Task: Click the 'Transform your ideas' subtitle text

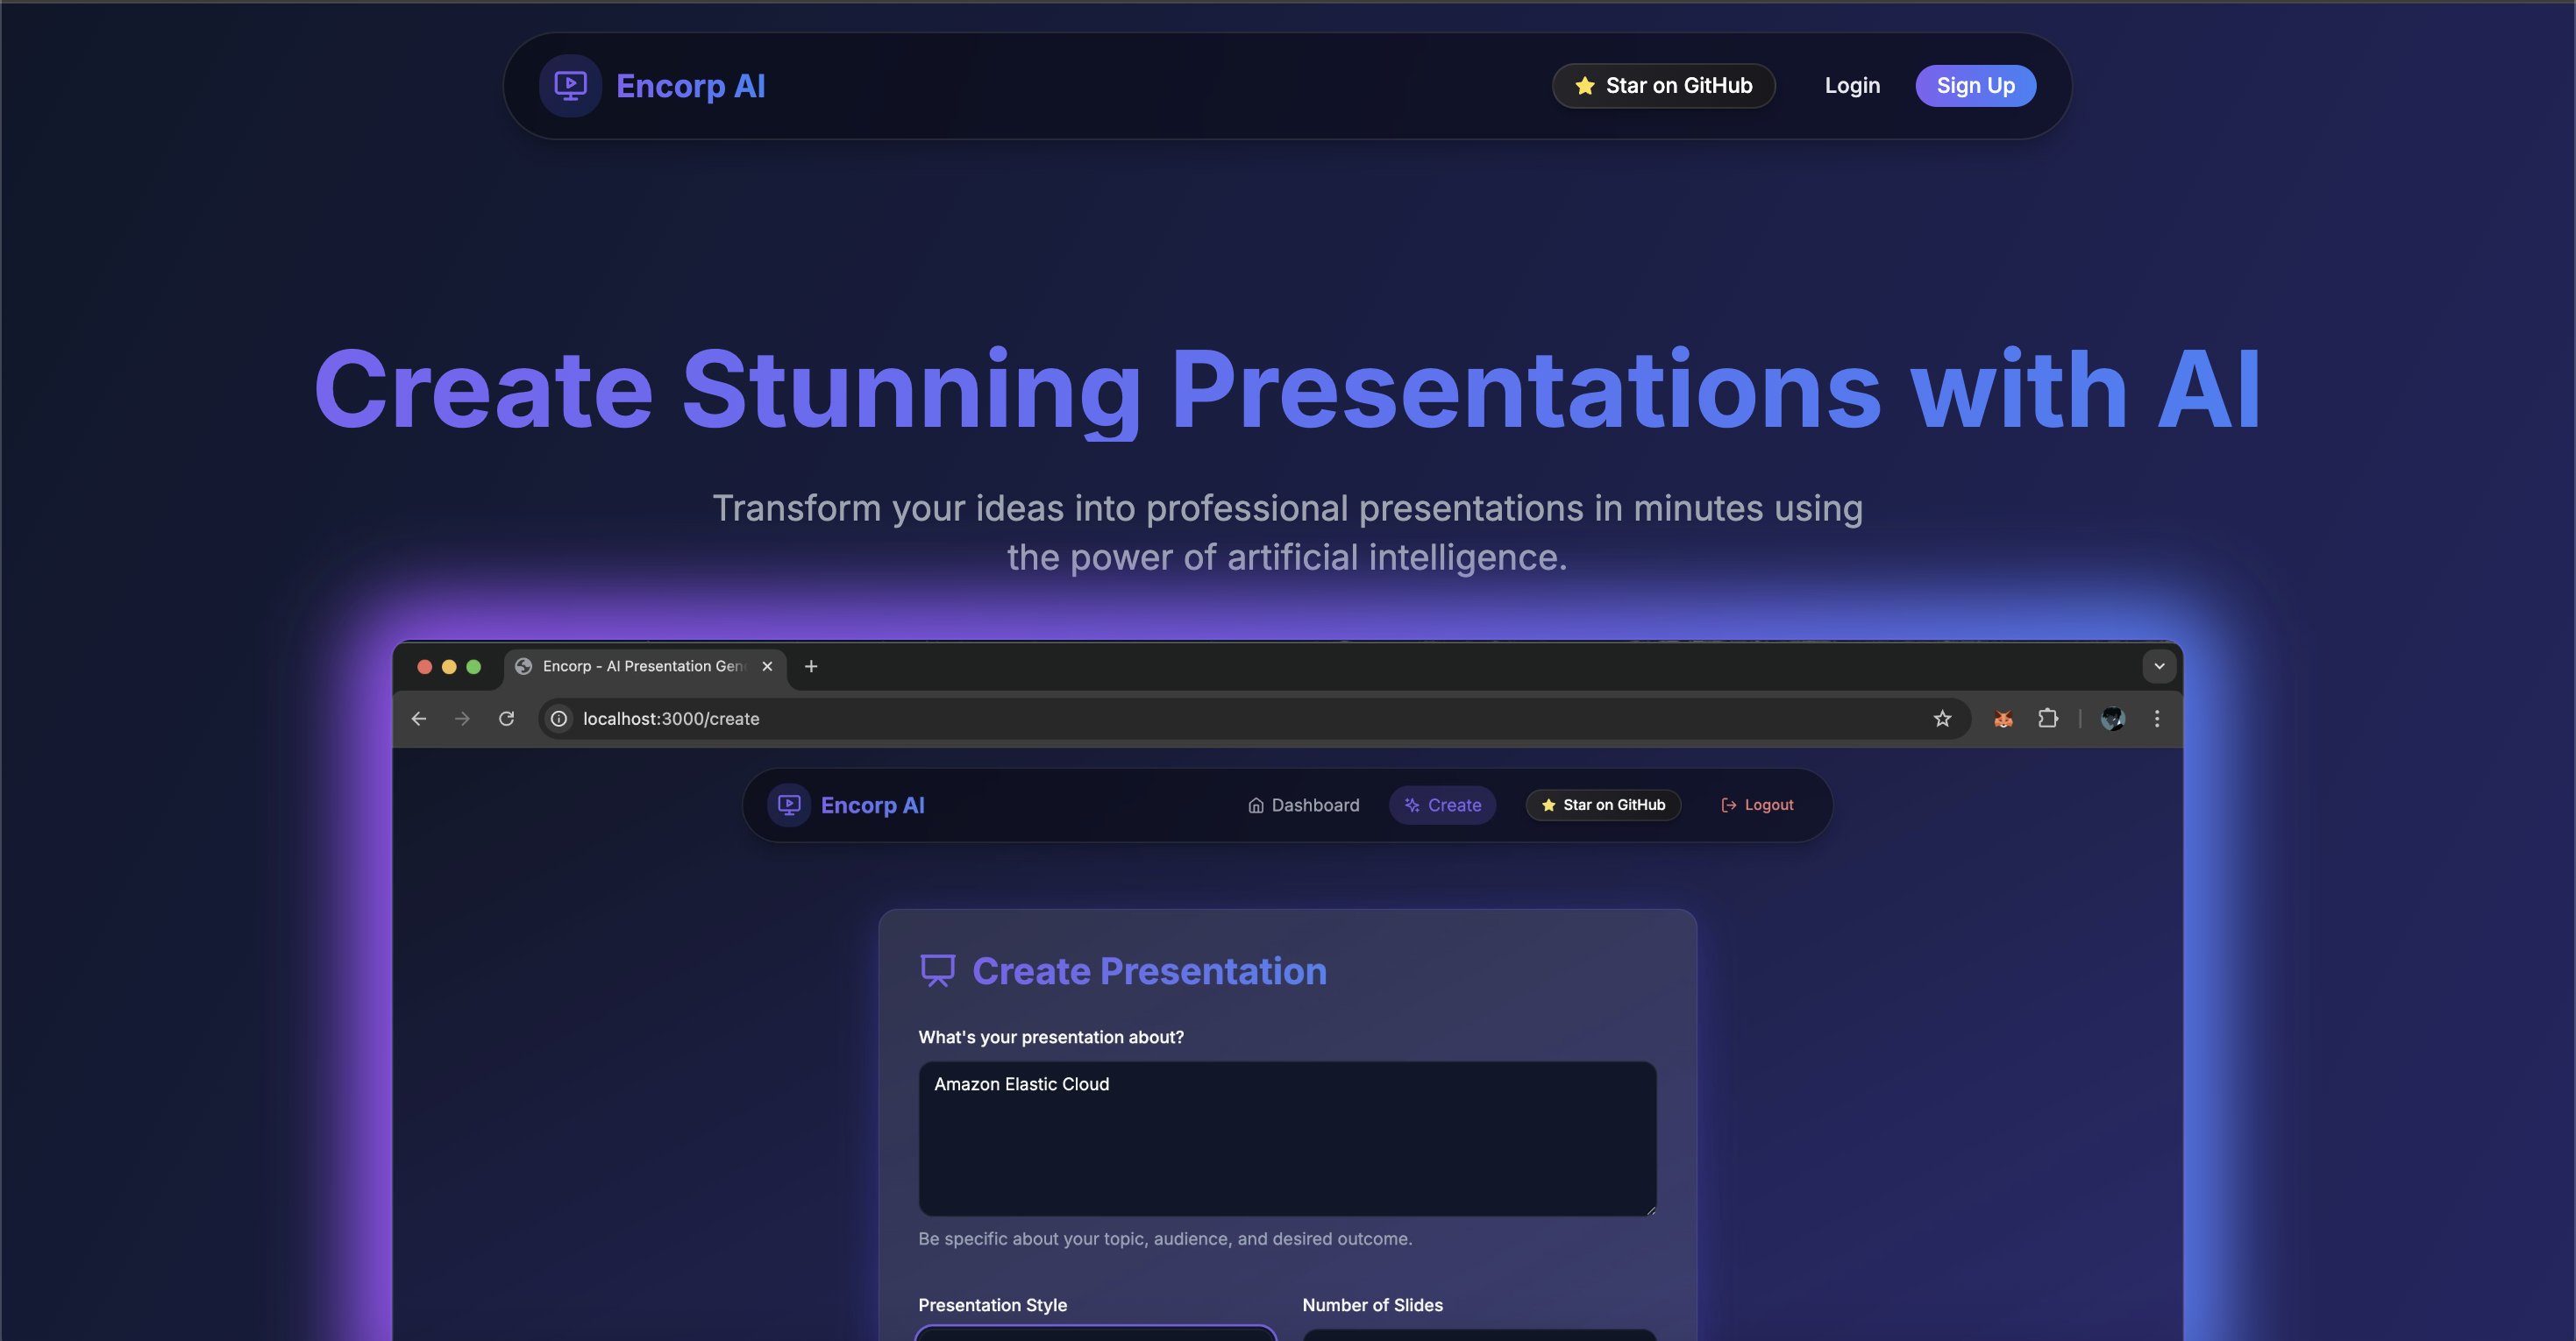Action: [1287, 532]
